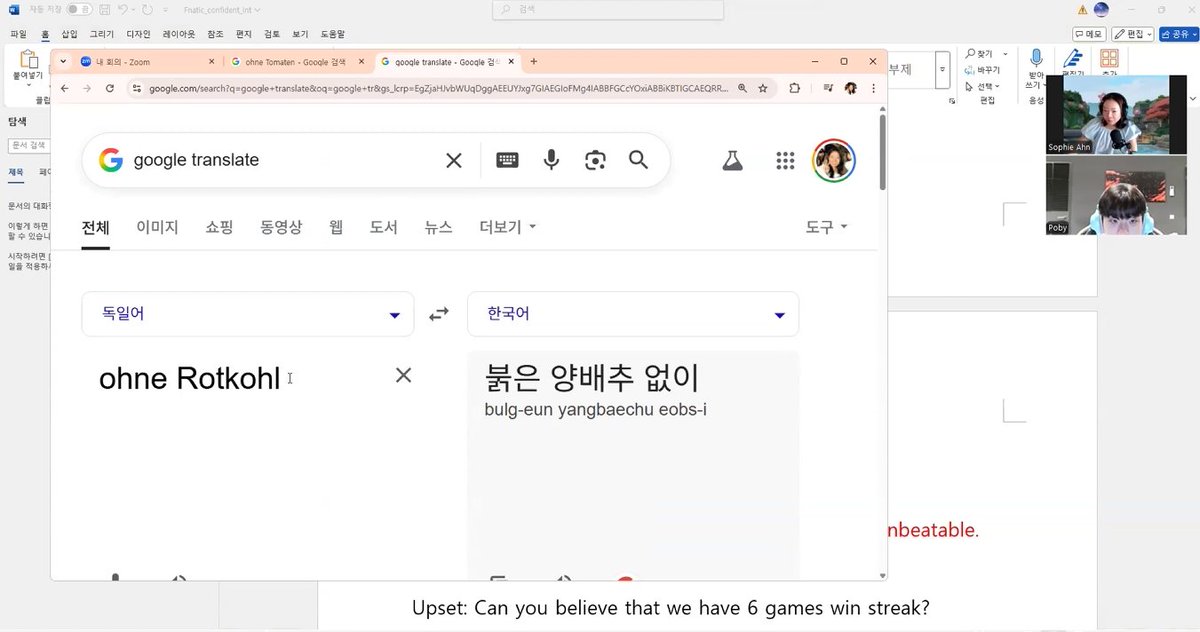Image resolution: width=1200 pixels, height=632 pixels.
Task: Select the 이미지 search tab
Action: click(x=157, y=227)
